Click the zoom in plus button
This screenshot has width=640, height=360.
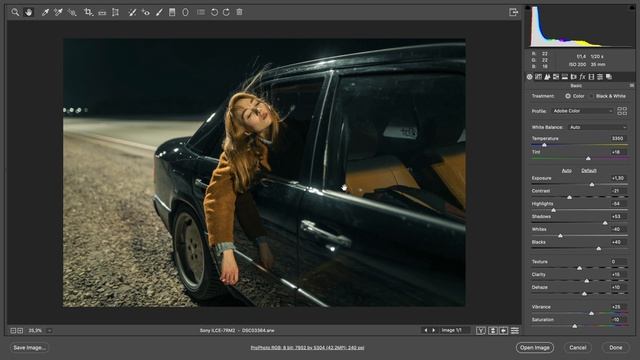pos(20,331)
